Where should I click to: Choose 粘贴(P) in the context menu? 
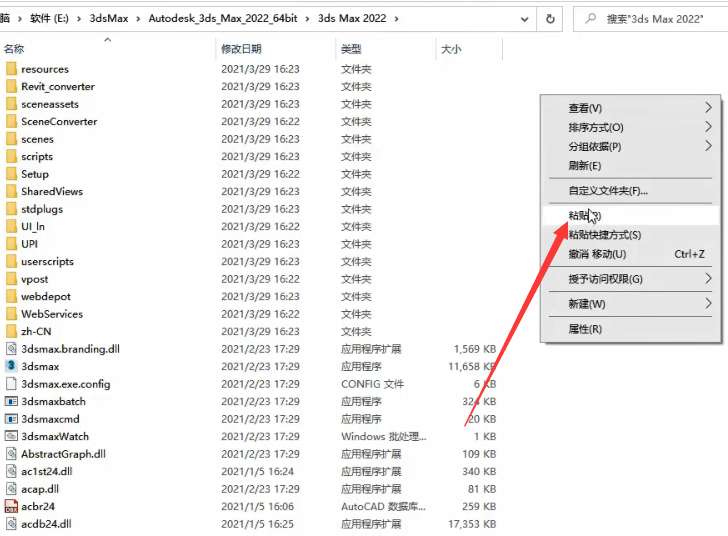(630, 216)
